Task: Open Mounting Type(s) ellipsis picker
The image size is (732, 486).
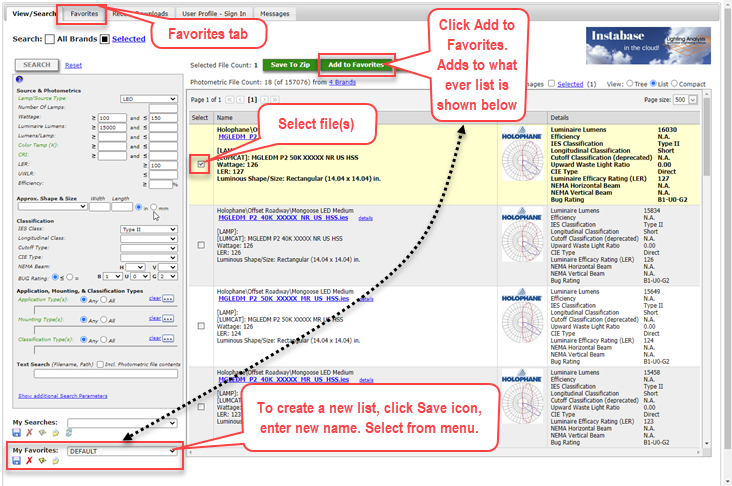Action: (x=168, y=318)
